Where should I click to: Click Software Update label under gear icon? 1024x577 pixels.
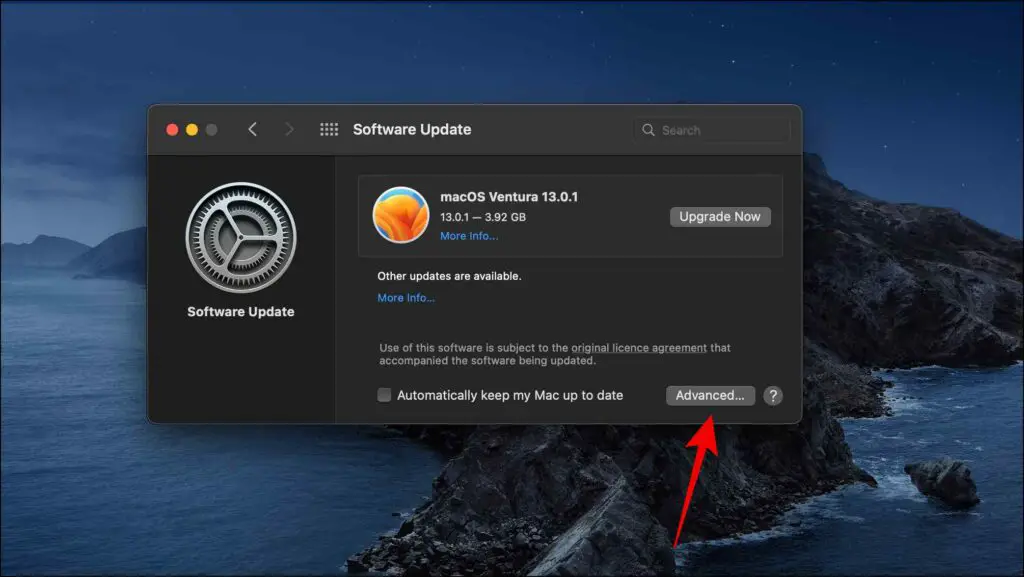(240, 311)
